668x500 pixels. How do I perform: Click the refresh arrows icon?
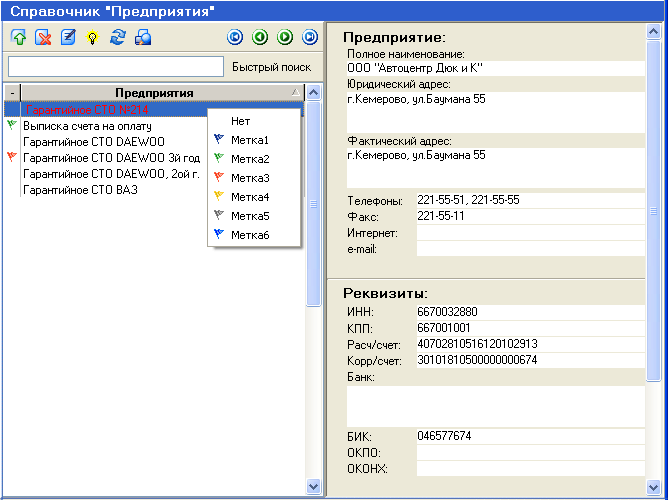point(118,38)
